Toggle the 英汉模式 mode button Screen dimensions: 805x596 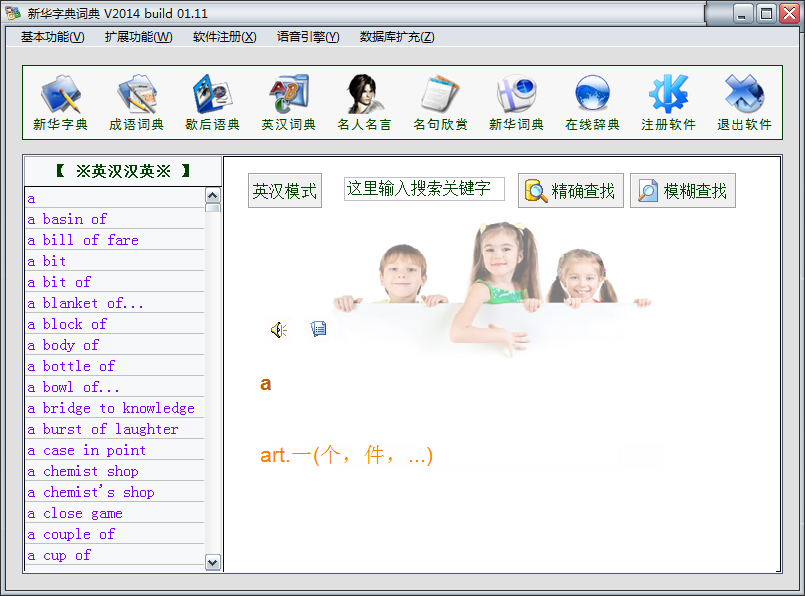point(285,190)
